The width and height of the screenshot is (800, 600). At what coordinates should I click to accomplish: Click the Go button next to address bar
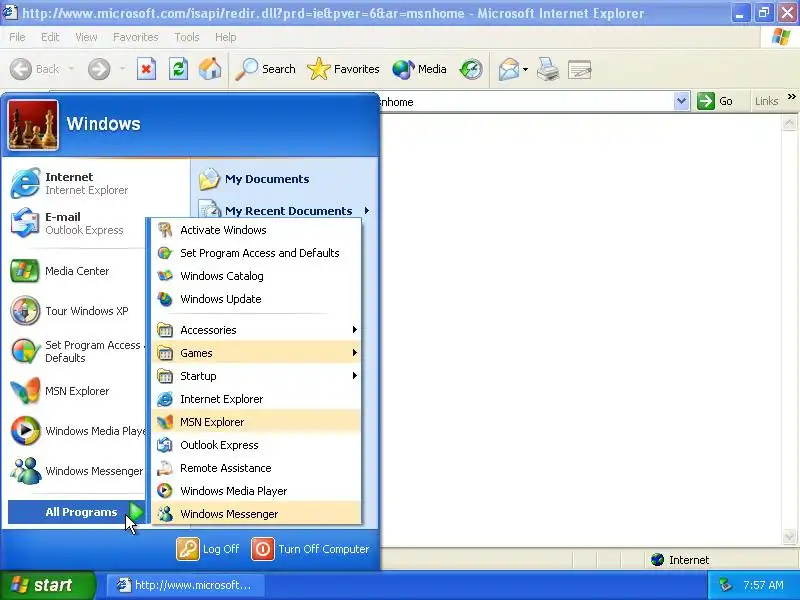(715, 101)
